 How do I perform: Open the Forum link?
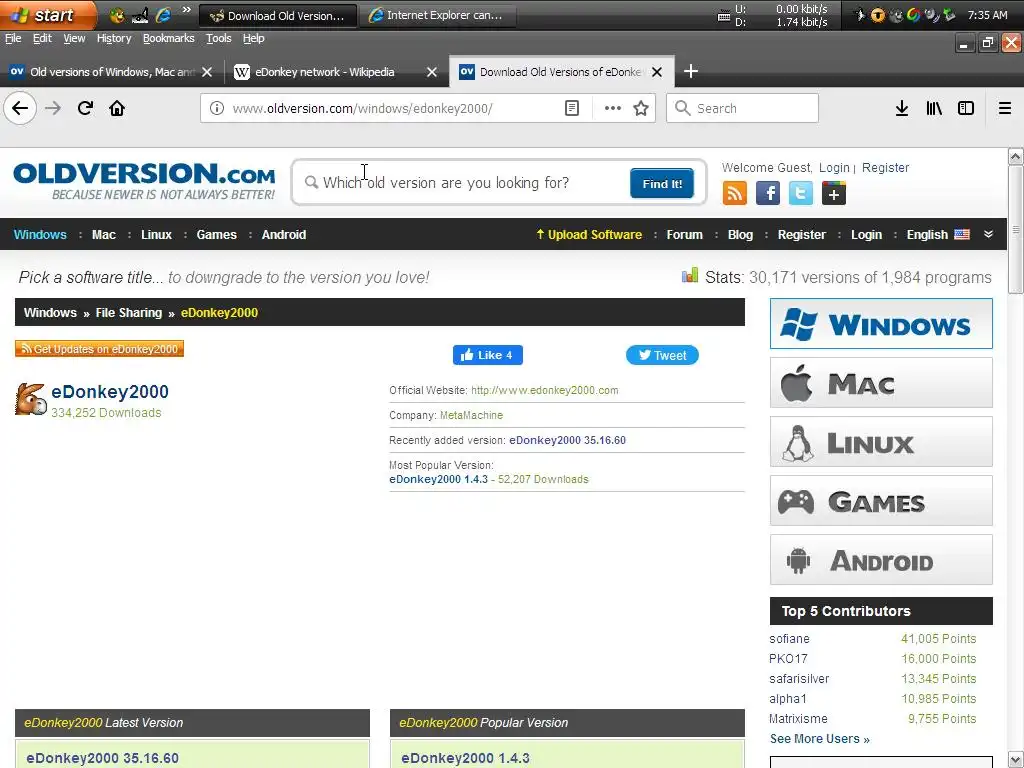point(684,234)
